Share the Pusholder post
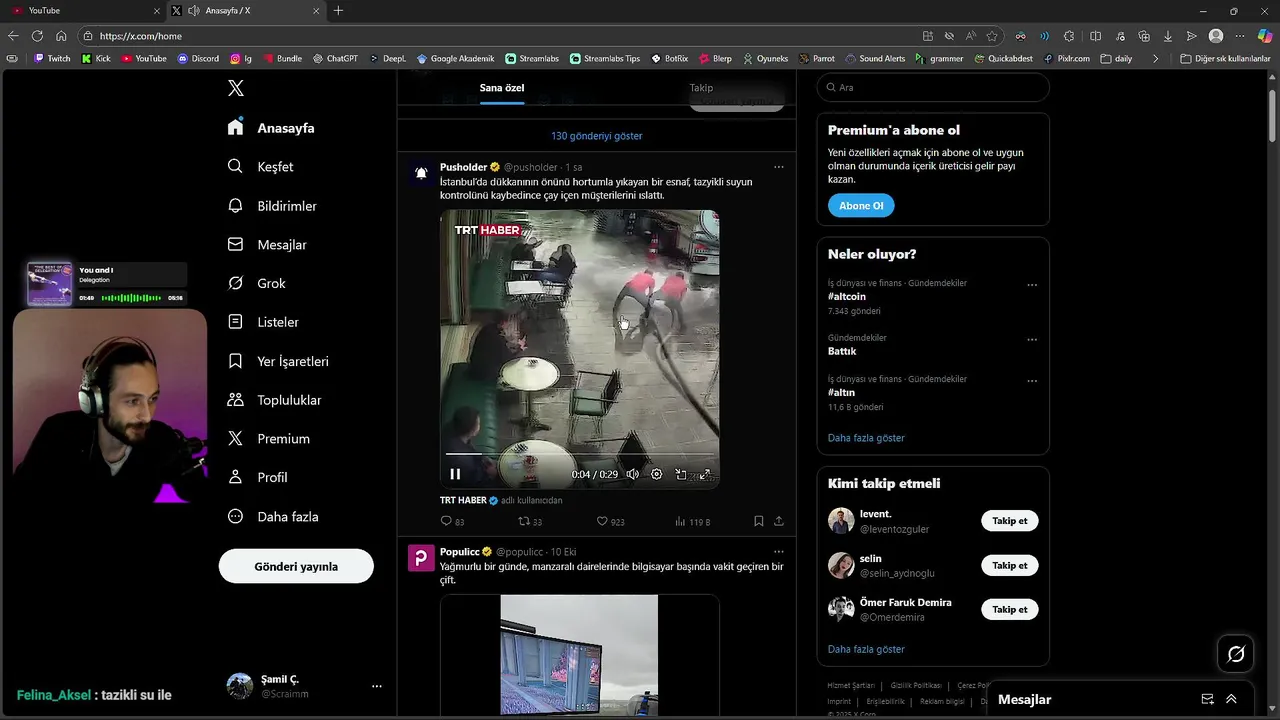This screenshot has width=1280, height=720. click(779, 521)
